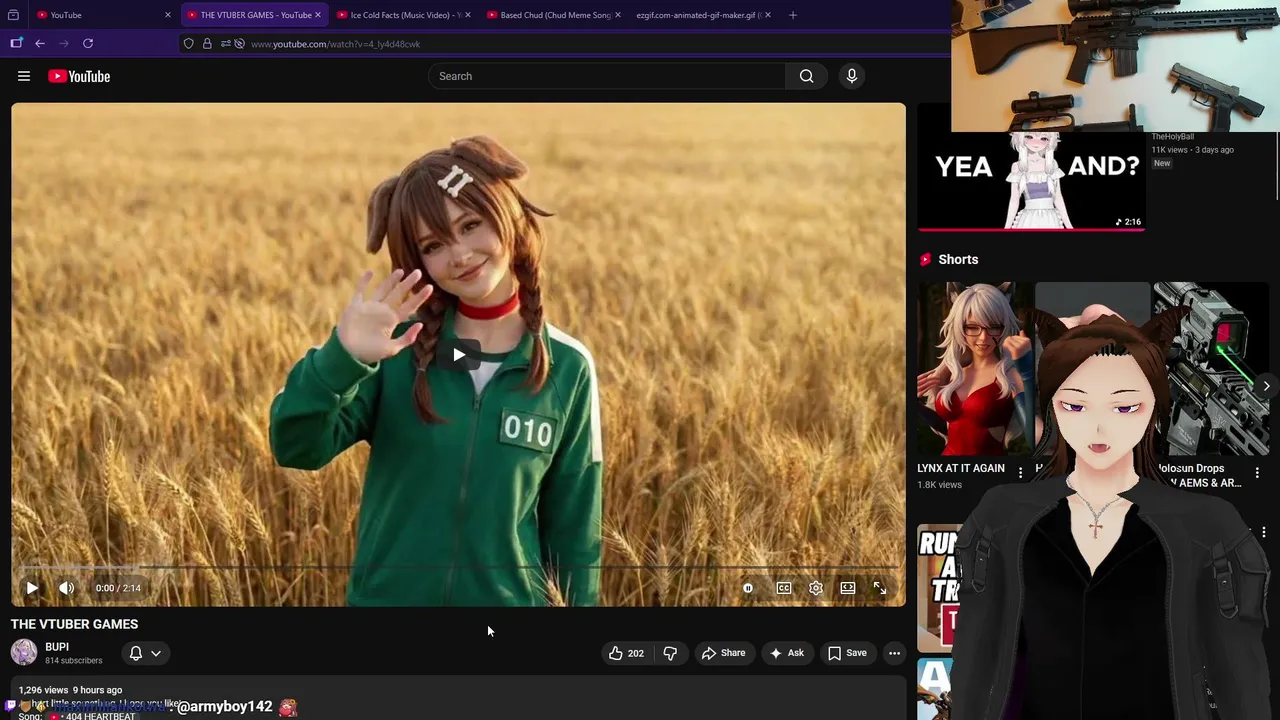This screenshot has height=720, width=1280.
Task: Toggle closed captions (CC) on the player
Action: click(x=784, y=588)
